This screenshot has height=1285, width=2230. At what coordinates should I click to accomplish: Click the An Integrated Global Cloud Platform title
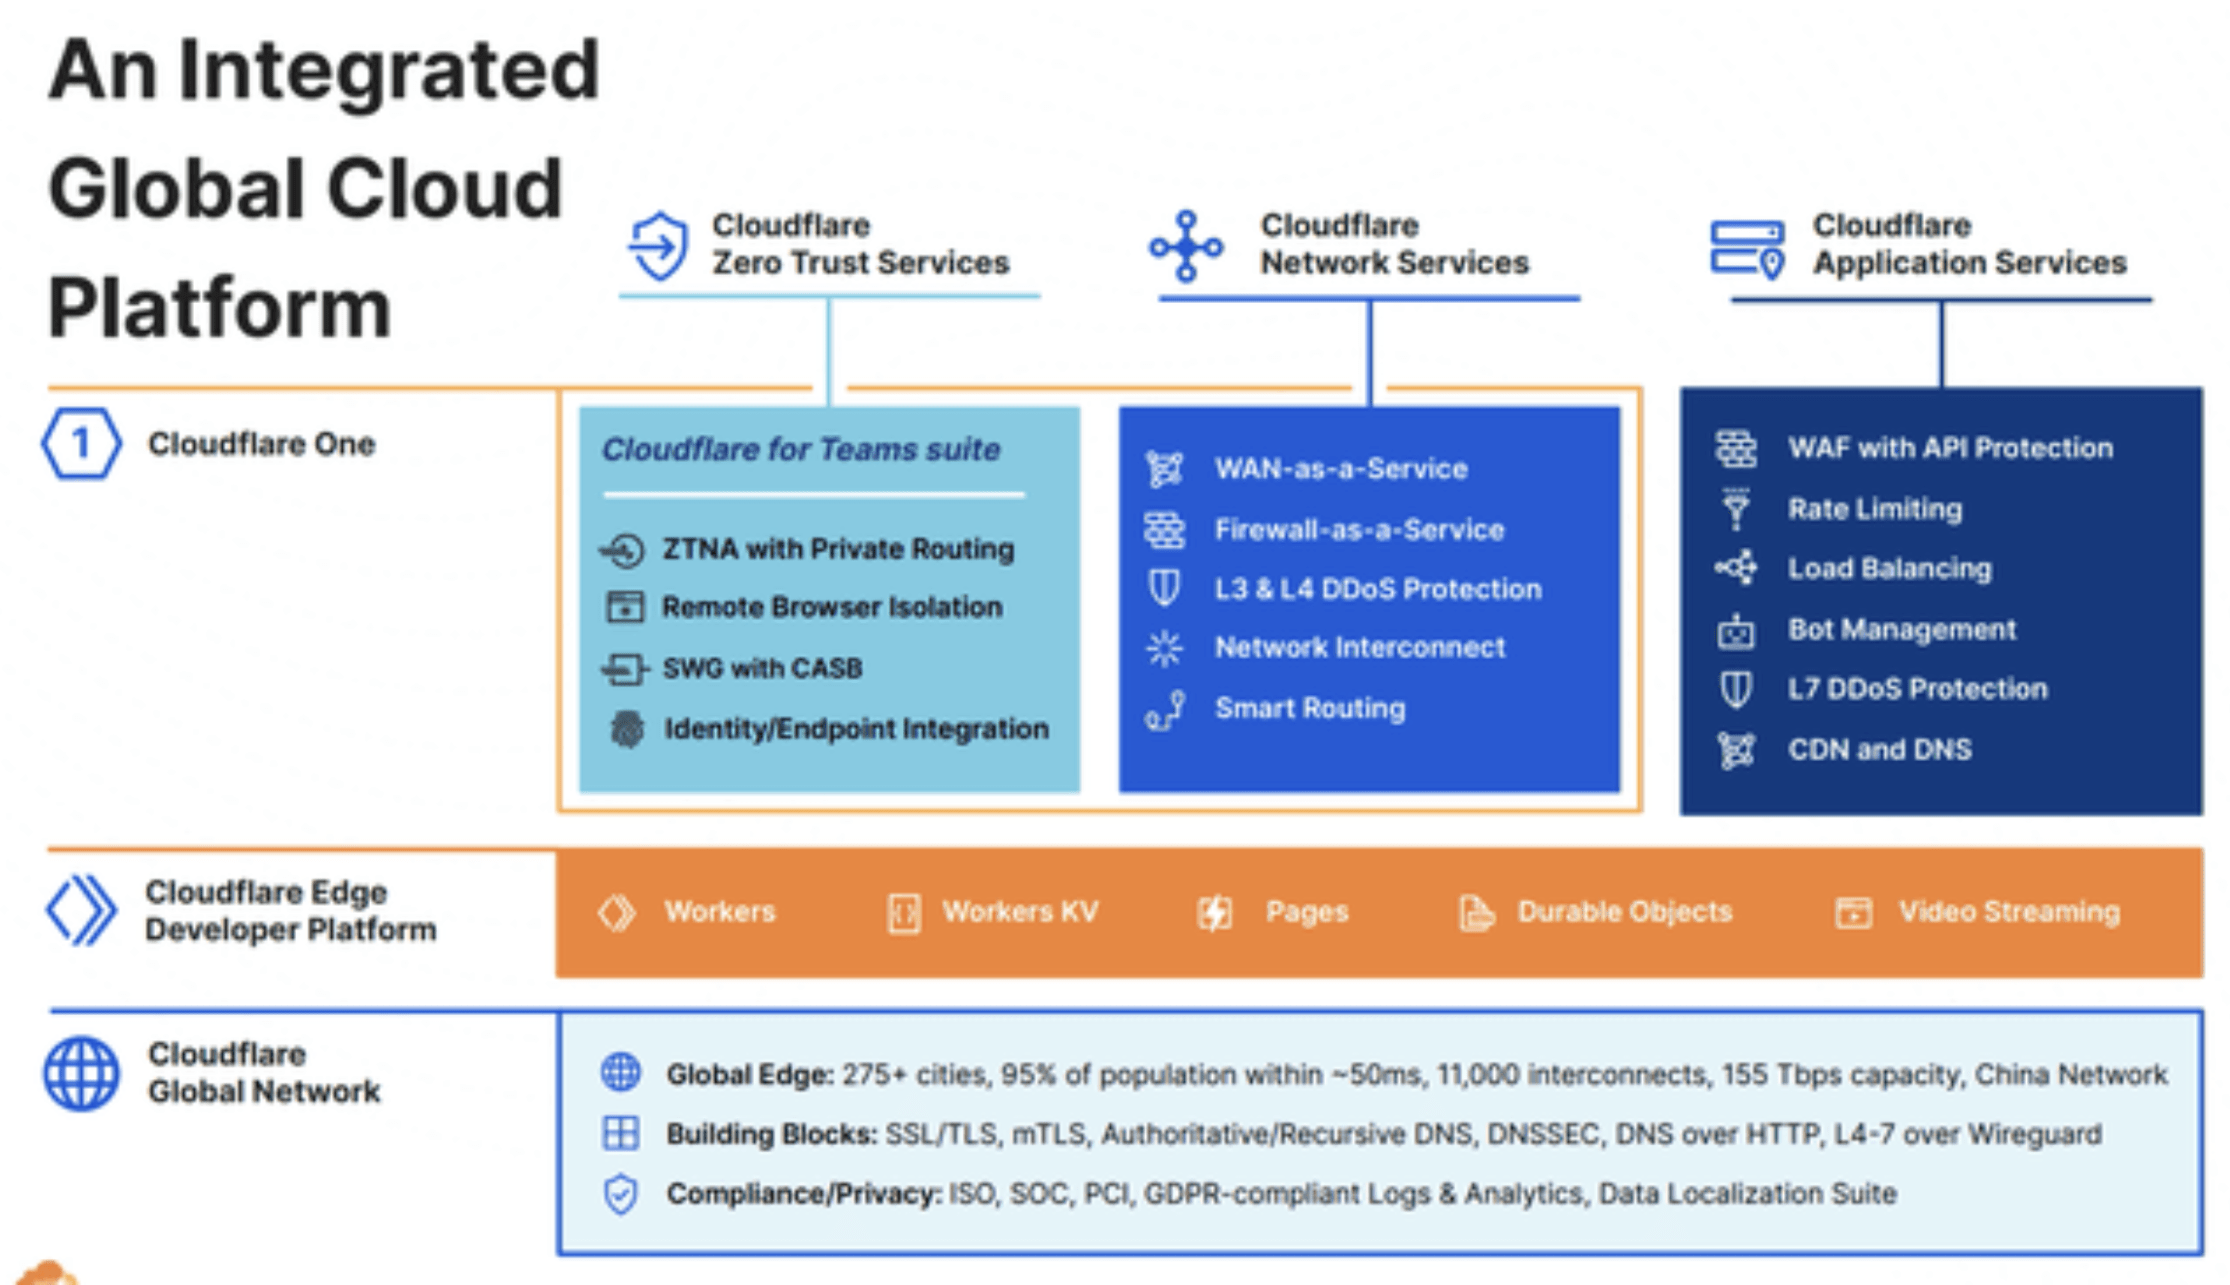coord(323,188)
